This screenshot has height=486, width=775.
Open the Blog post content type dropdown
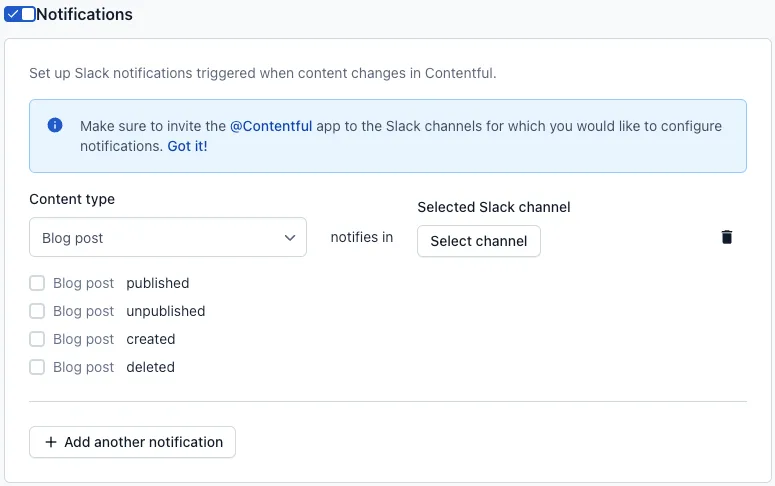(168, 237)
